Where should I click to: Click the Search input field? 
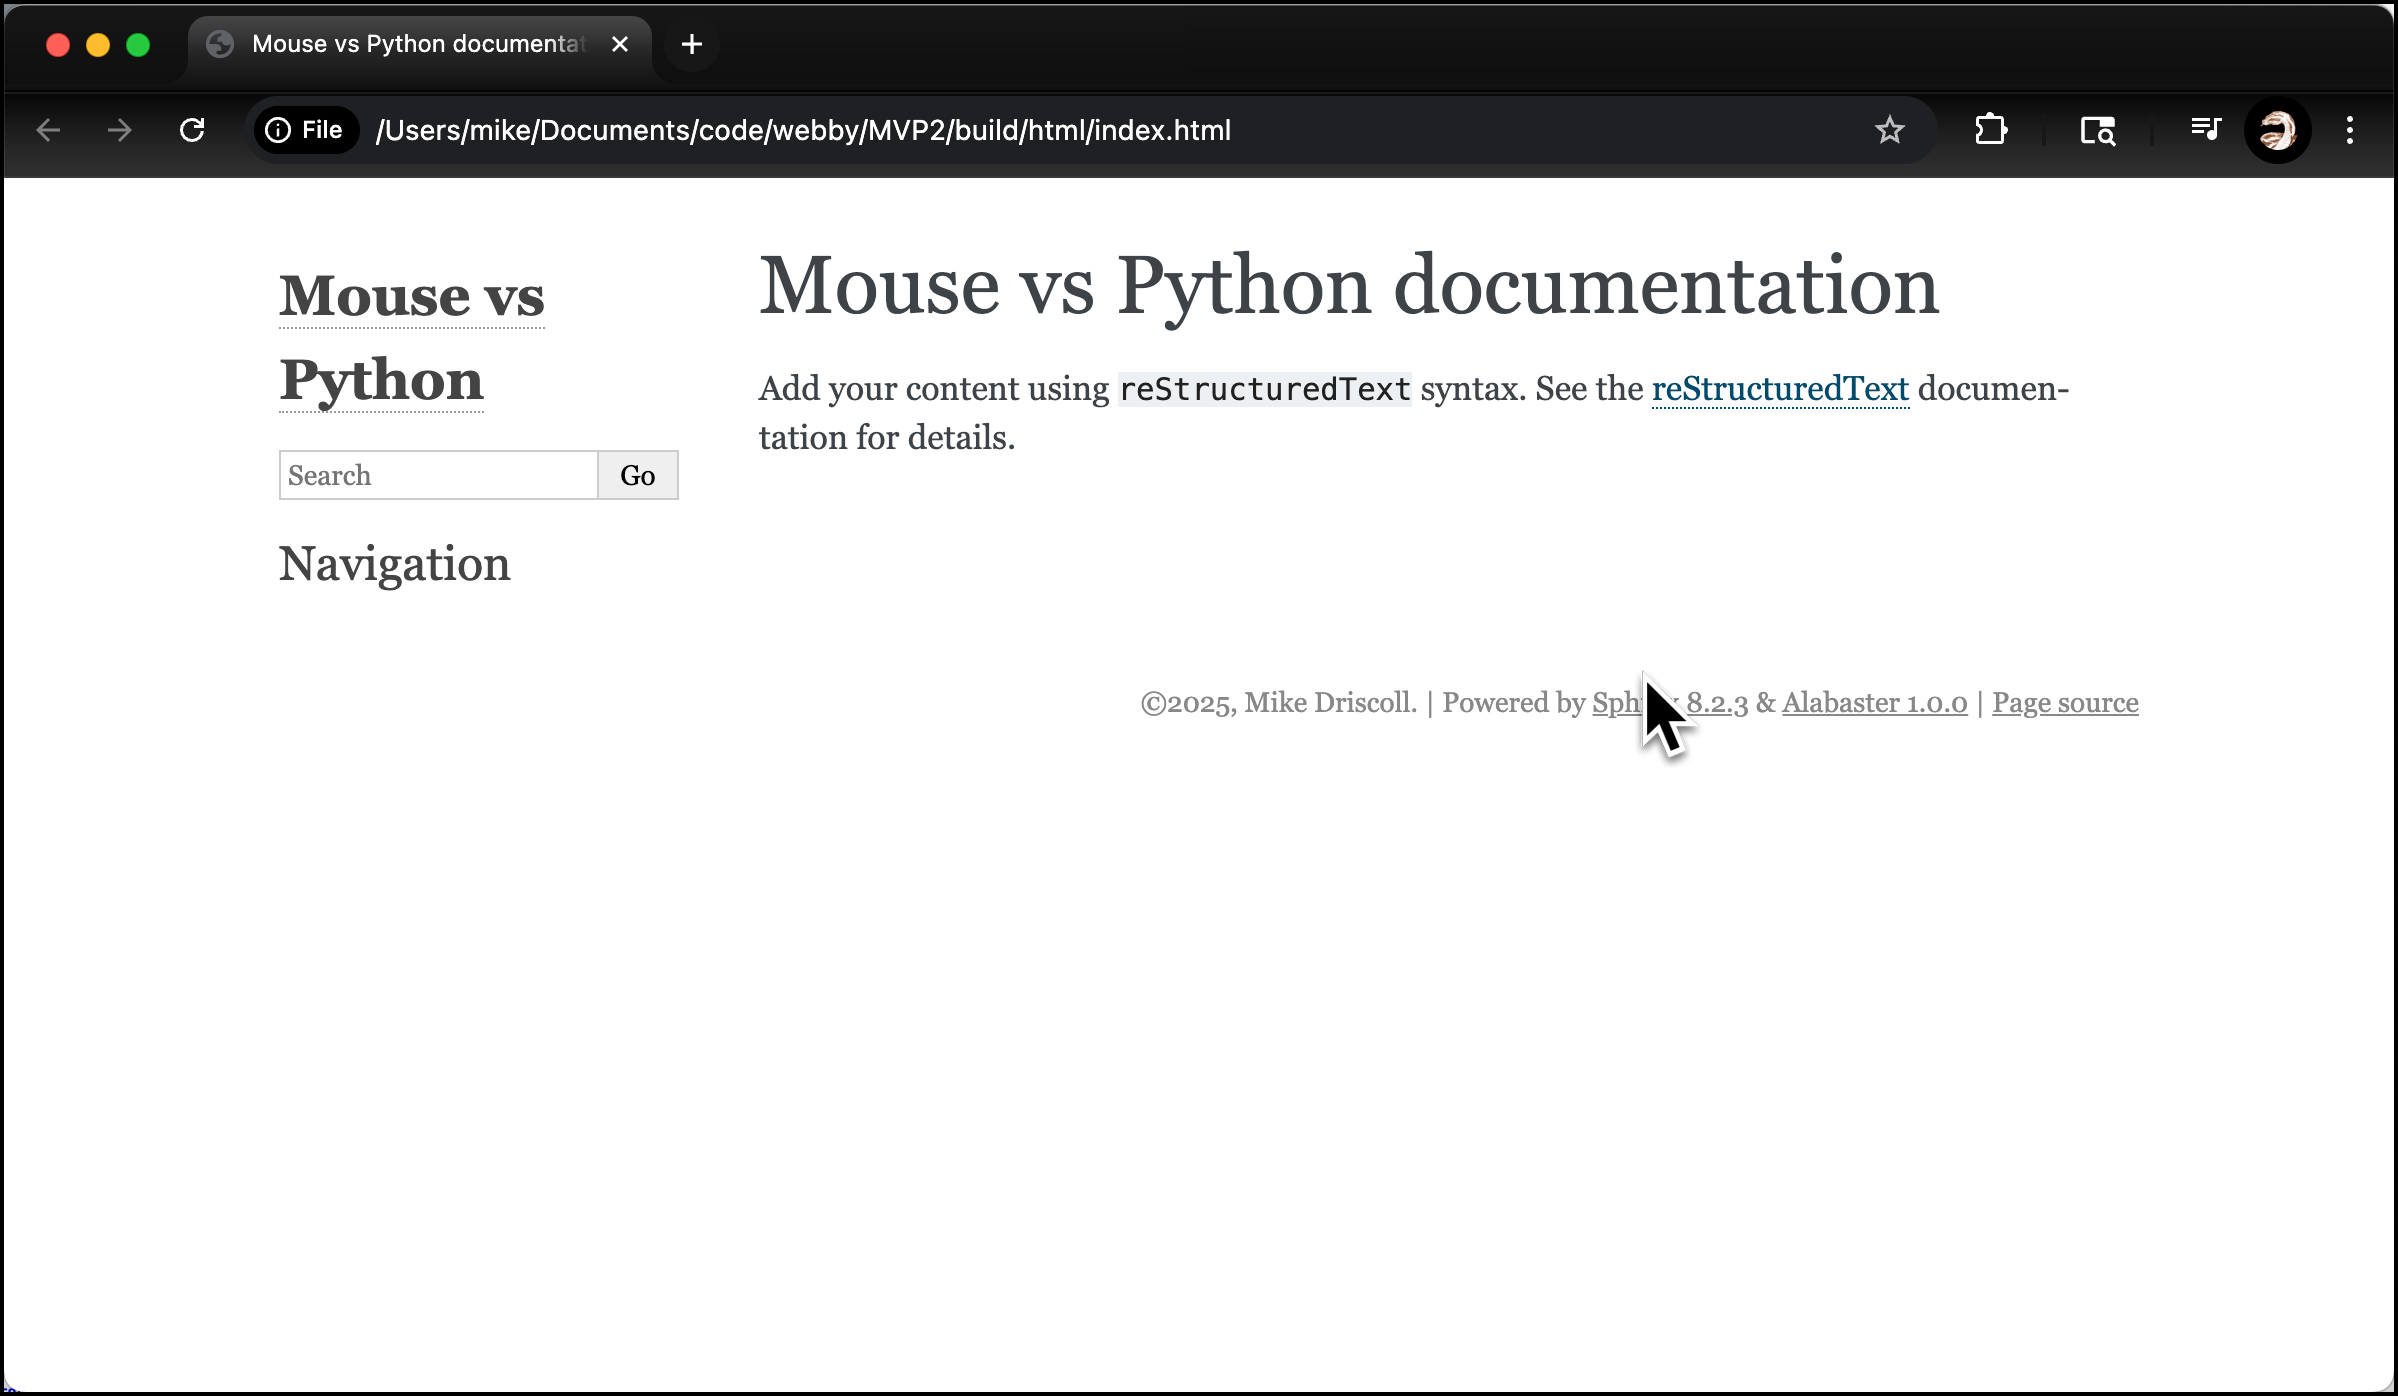click(438, 475)
